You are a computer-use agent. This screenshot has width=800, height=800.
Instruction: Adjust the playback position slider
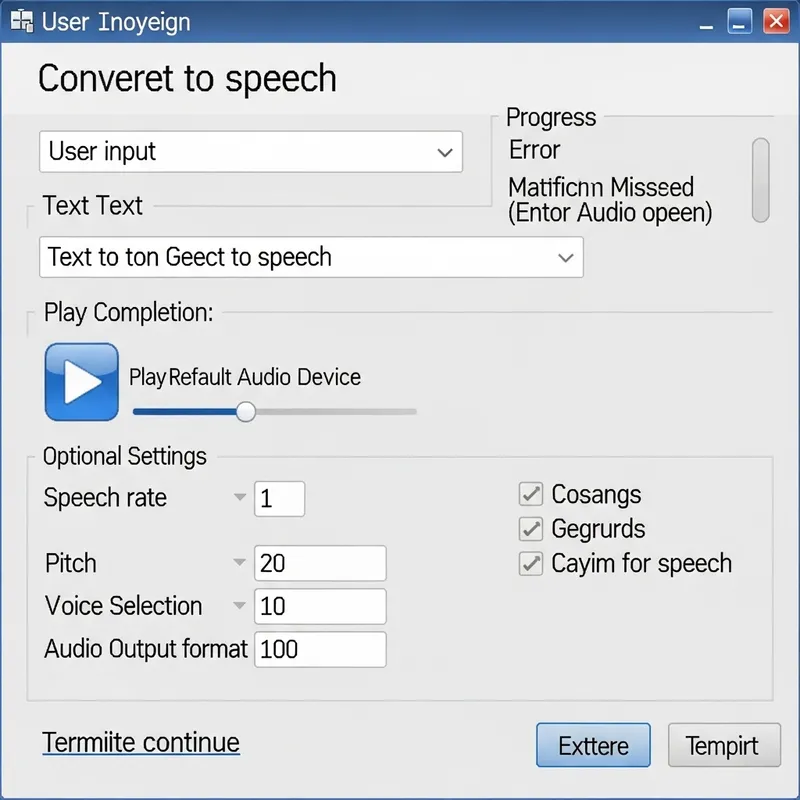tap(246, 411)
